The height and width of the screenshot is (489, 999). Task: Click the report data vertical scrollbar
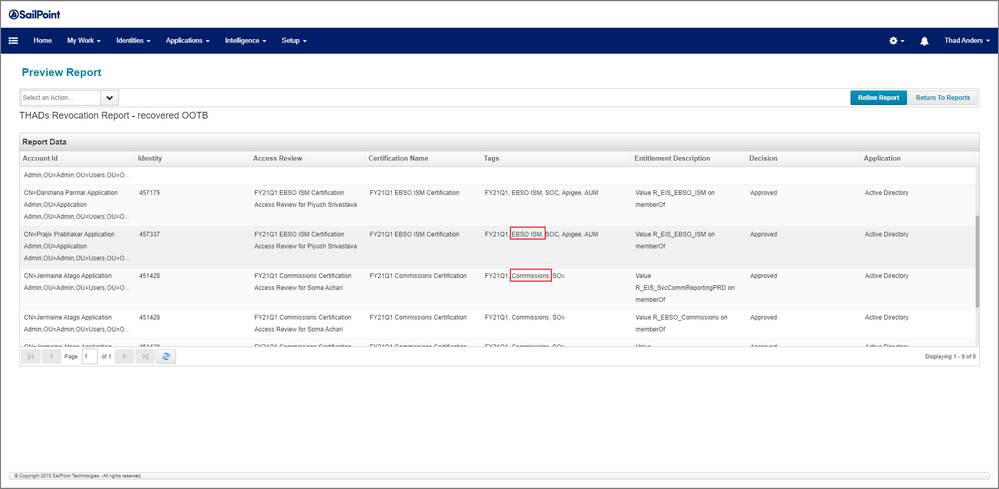976,263
